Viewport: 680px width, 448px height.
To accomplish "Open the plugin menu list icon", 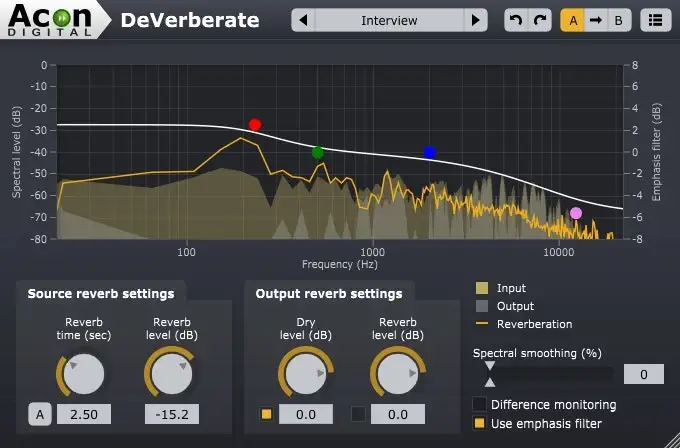I will pos(656,20).
